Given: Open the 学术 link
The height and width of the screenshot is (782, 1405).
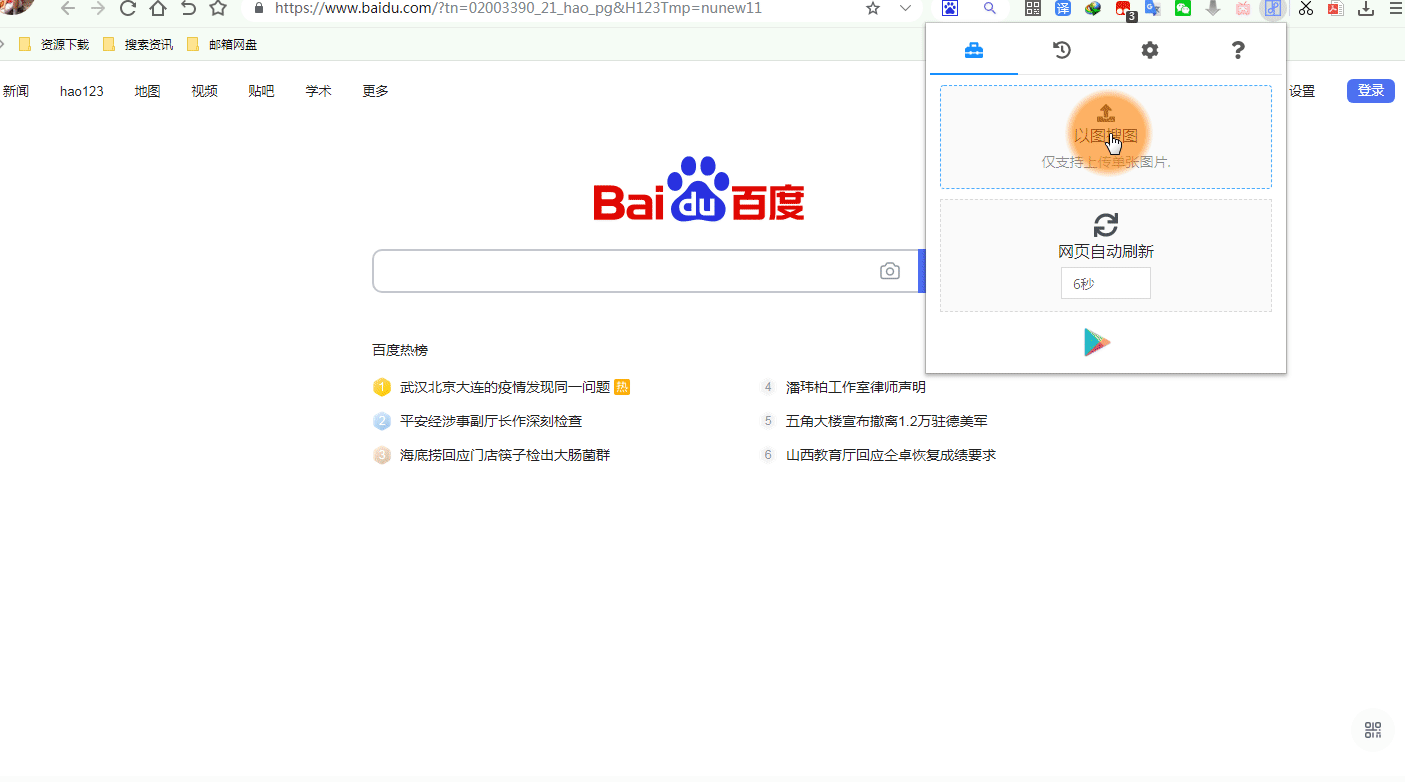Looking at the screenshot, I should (319, 91).
